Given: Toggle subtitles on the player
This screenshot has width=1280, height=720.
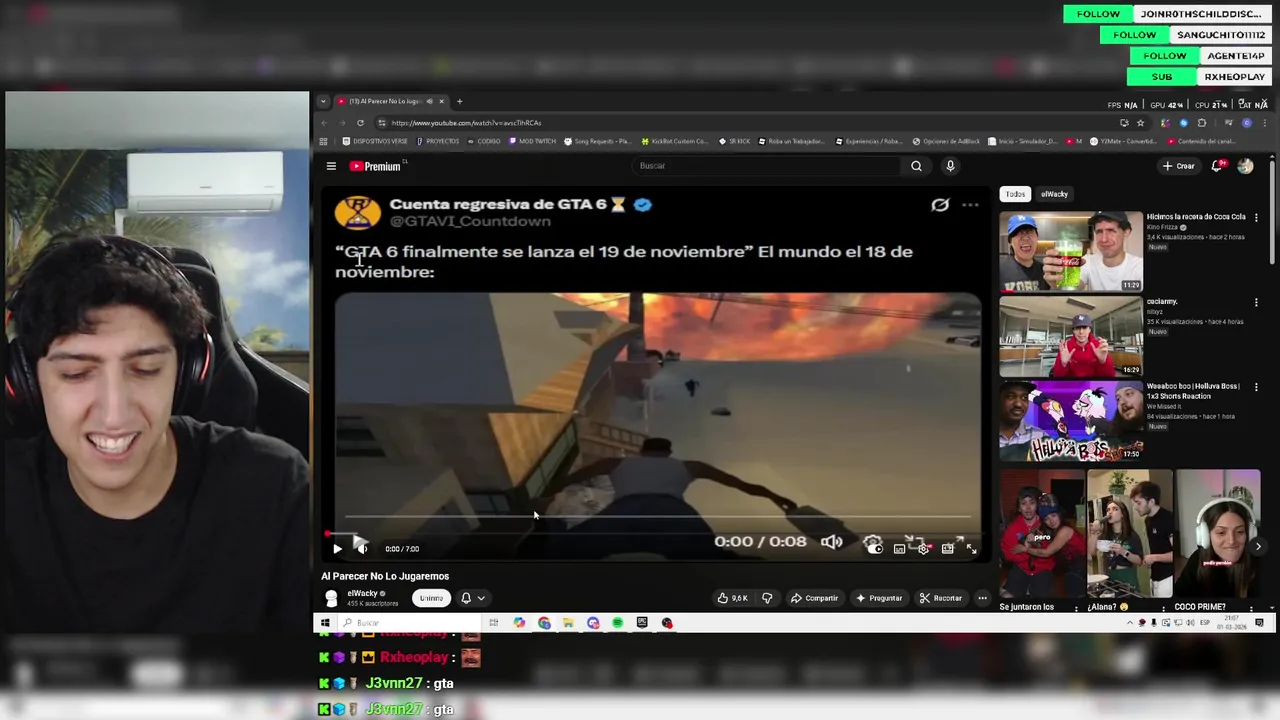Looking at the screenshot, I should (899, 548).
